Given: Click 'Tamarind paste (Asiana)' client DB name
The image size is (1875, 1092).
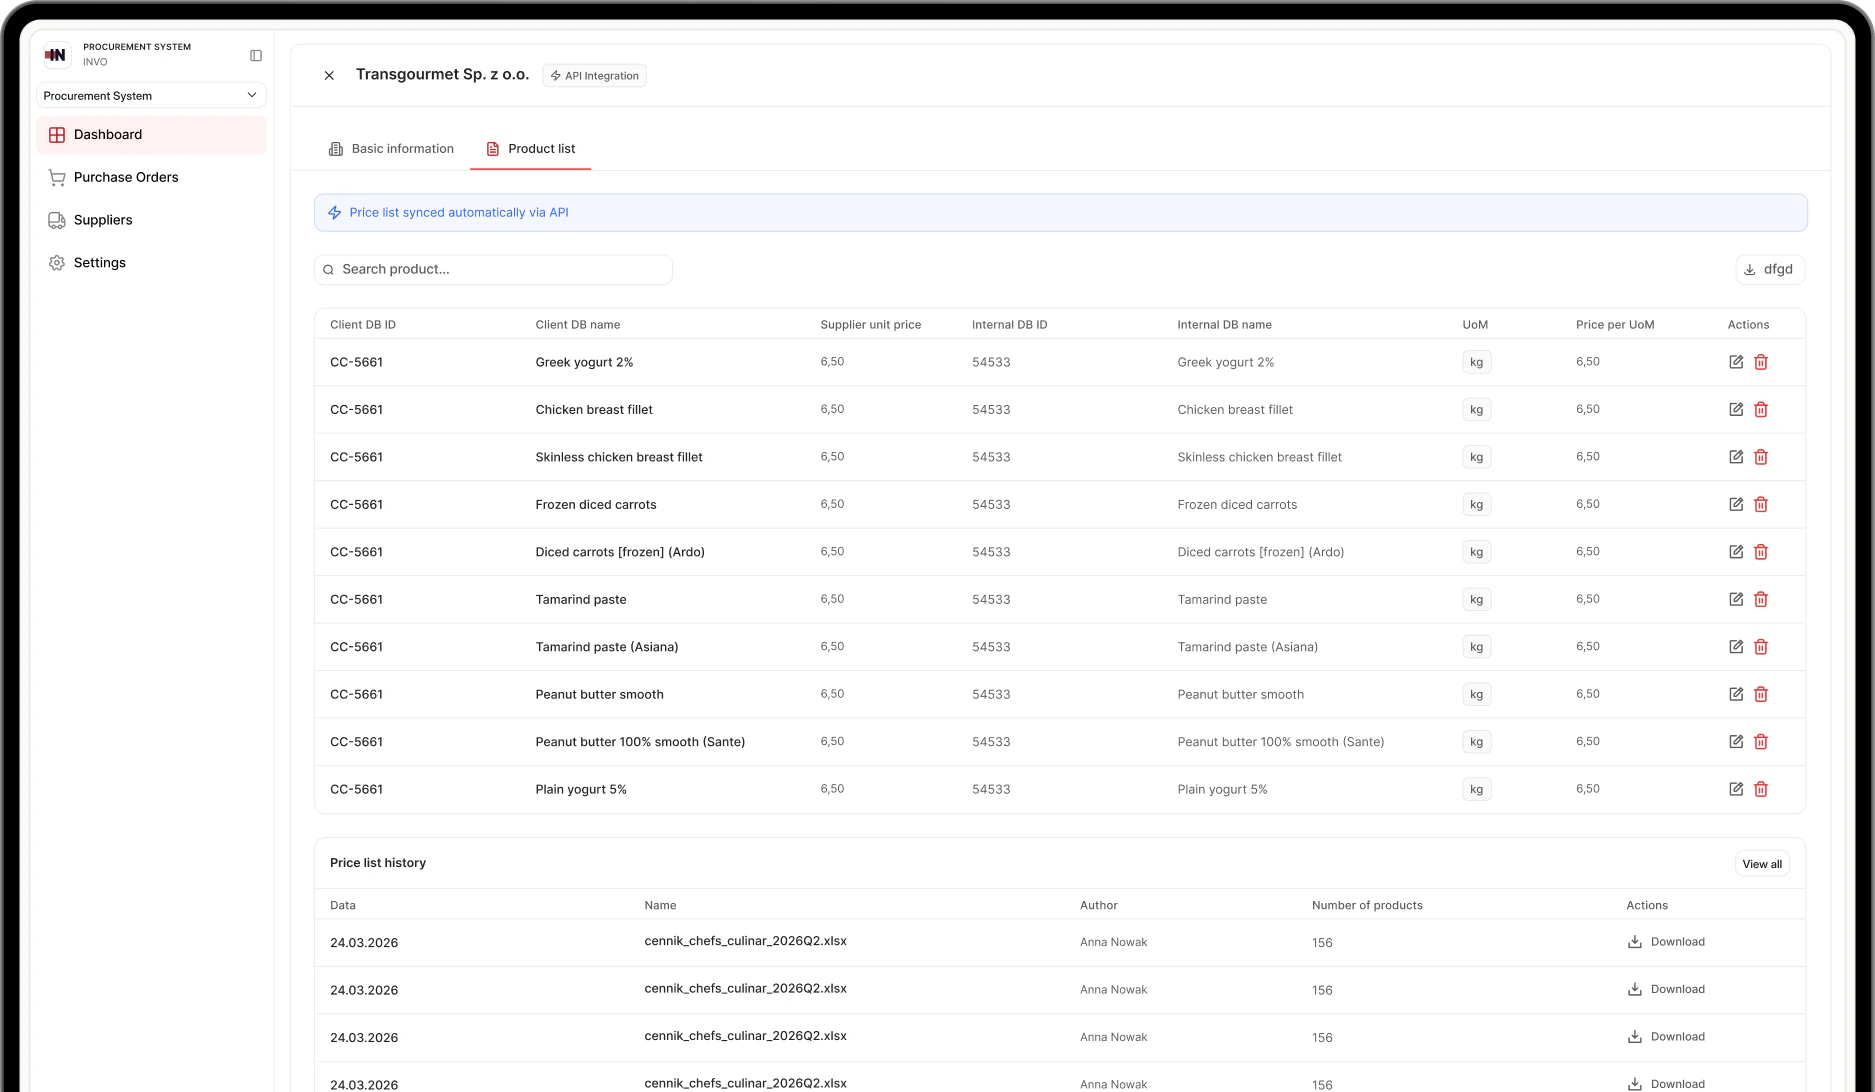Looking at the screenshot, I should (x=607, y=647).
